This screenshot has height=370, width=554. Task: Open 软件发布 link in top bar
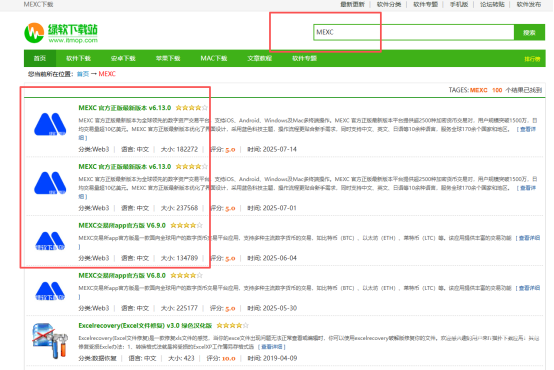click(529, 4)
